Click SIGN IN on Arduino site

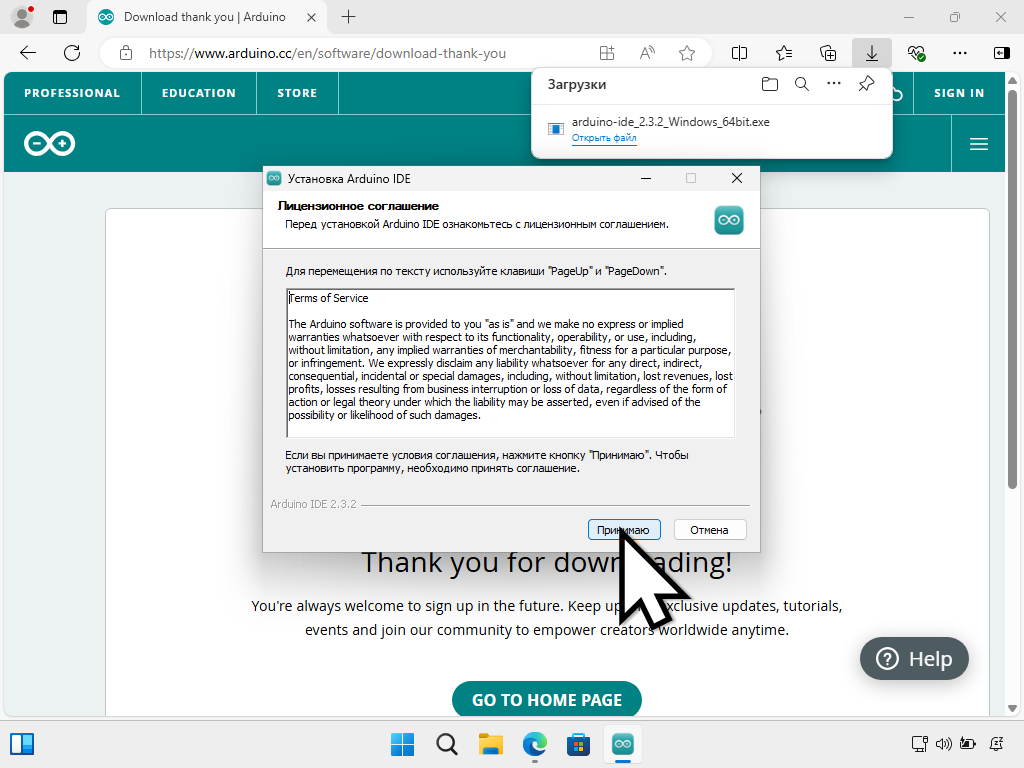coord(959,93)
